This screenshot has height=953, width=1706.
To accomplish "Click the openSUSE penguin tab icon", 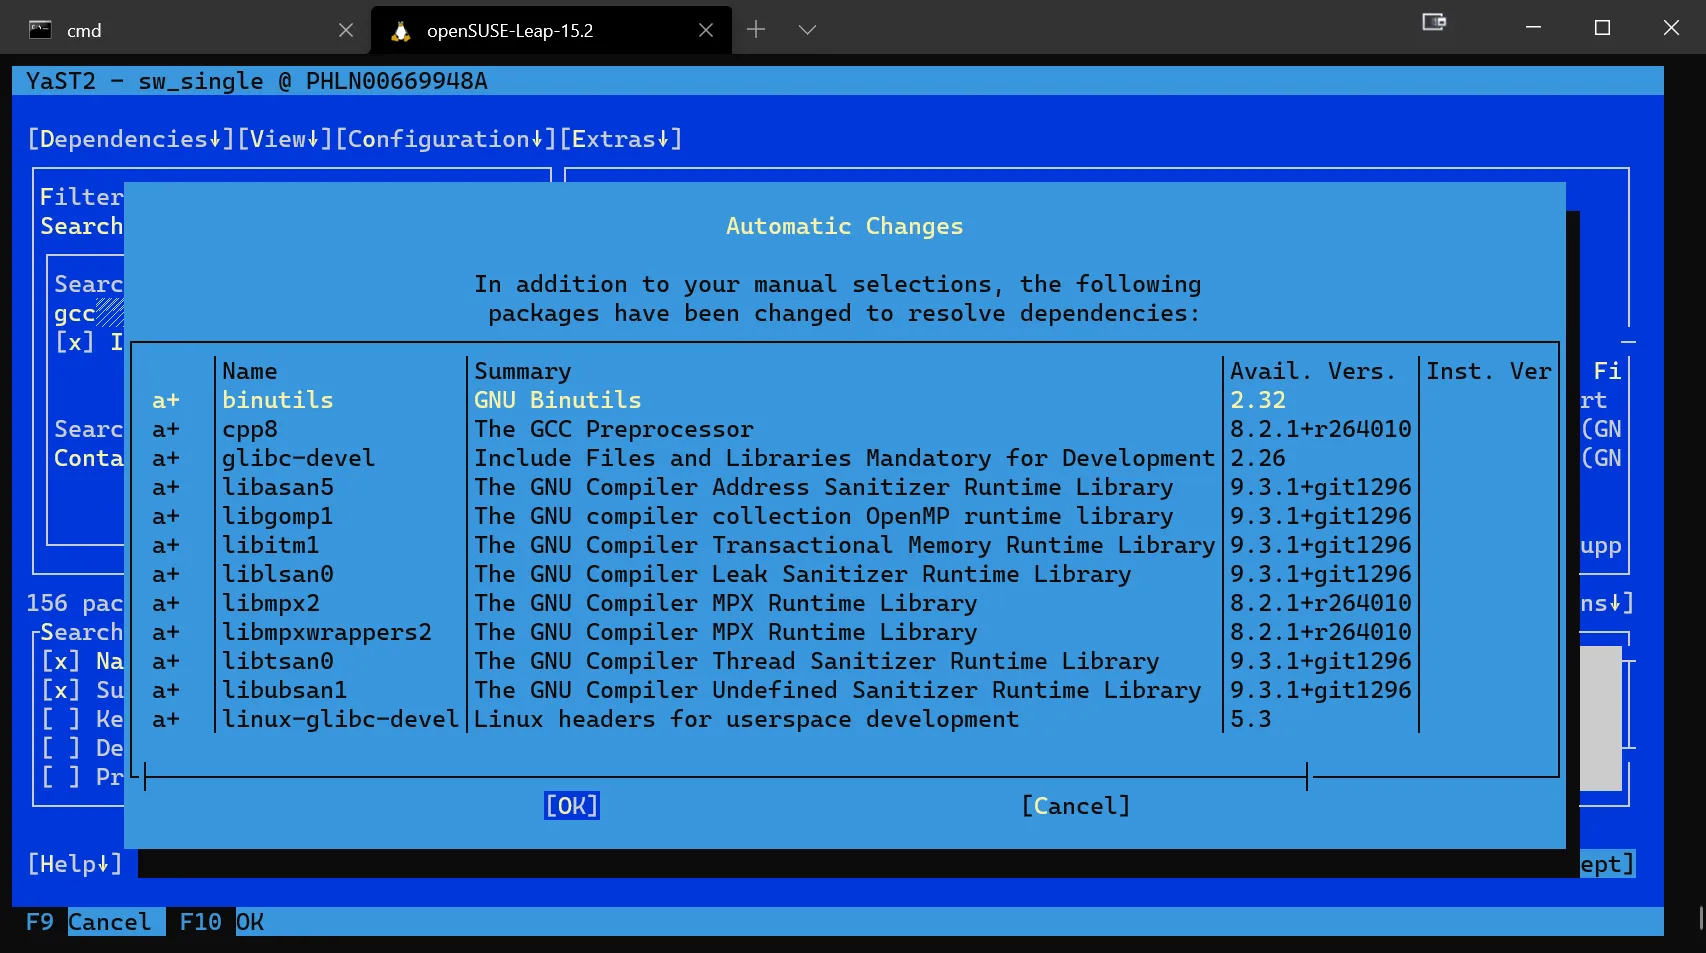I will pos(401,31).
